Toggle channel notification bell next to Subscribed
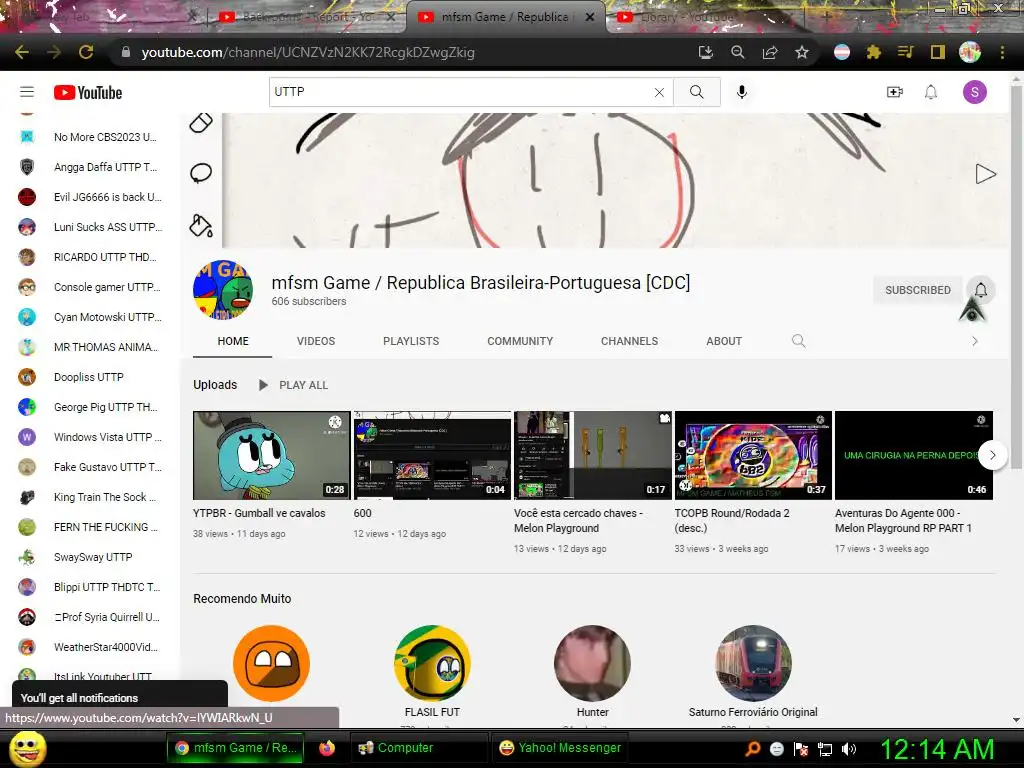Viewport: 1024px width, 768px height. tap(980, 290)
